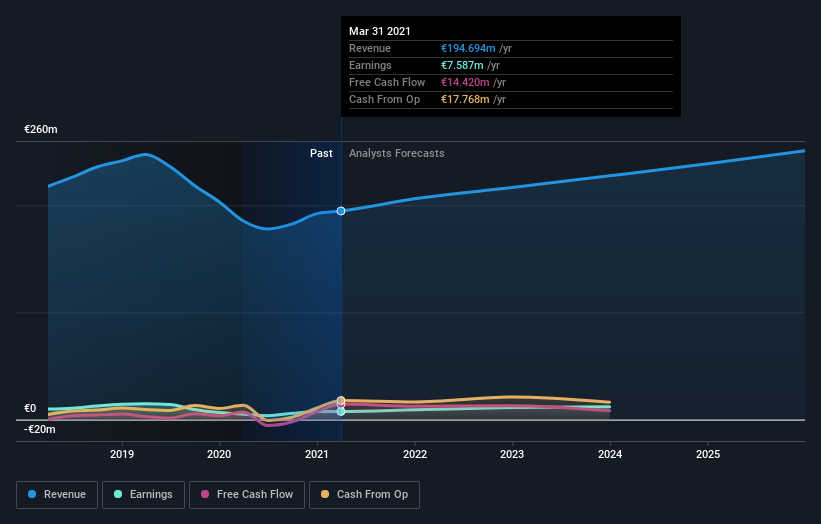Click the Earnings teal data point marker
This screenshot has width=821, height=524.
click(341, 411)
